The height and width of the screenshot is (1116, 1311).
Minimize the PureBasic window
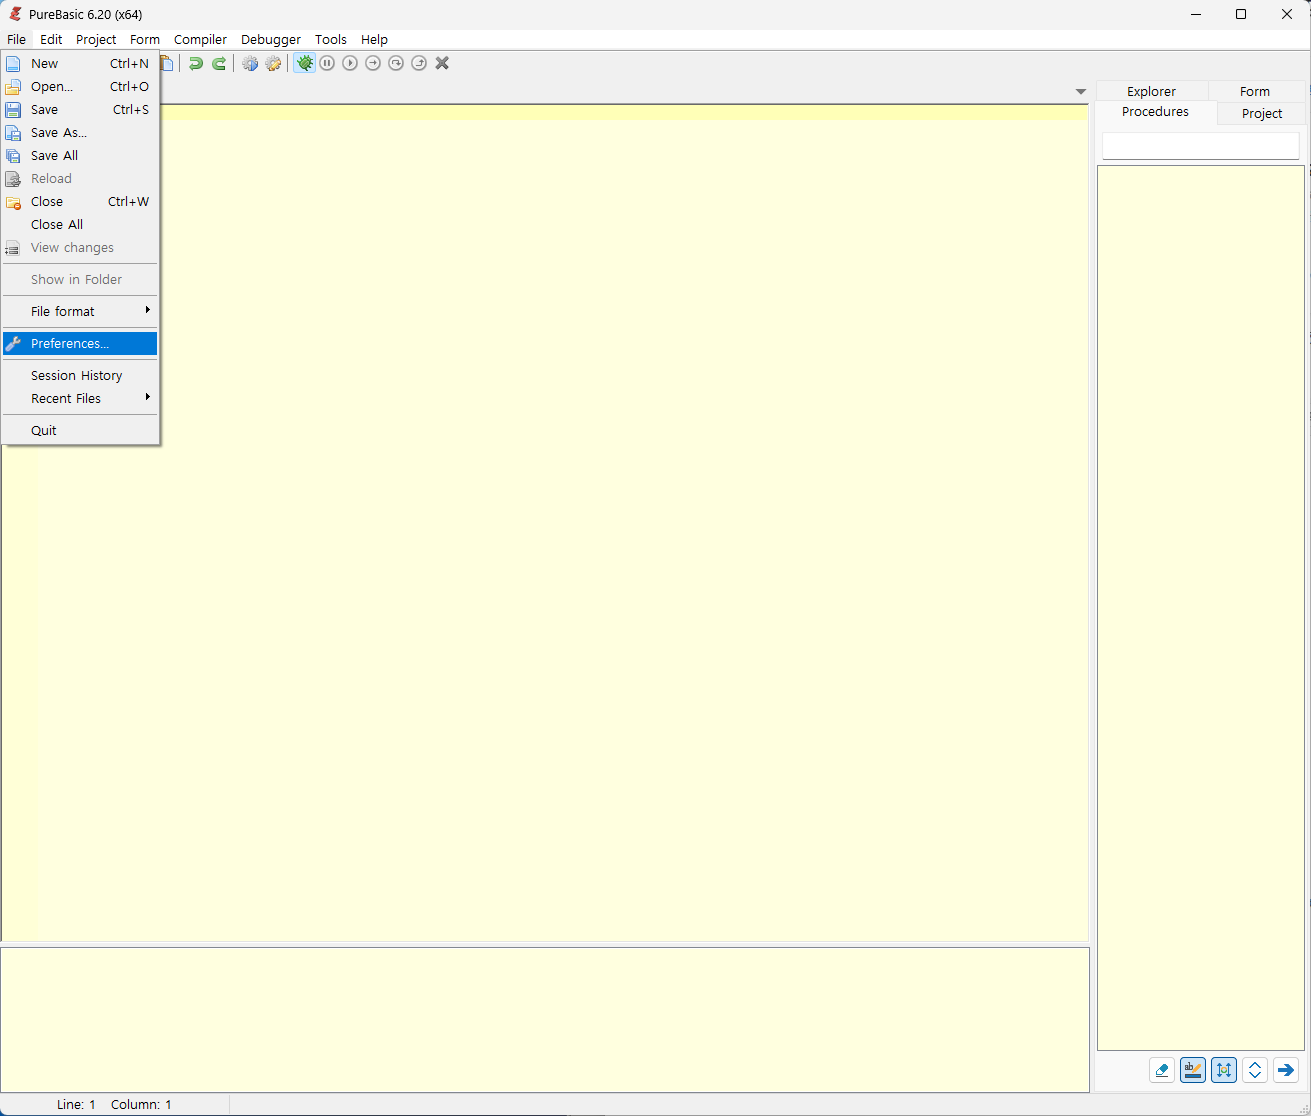1195,14
